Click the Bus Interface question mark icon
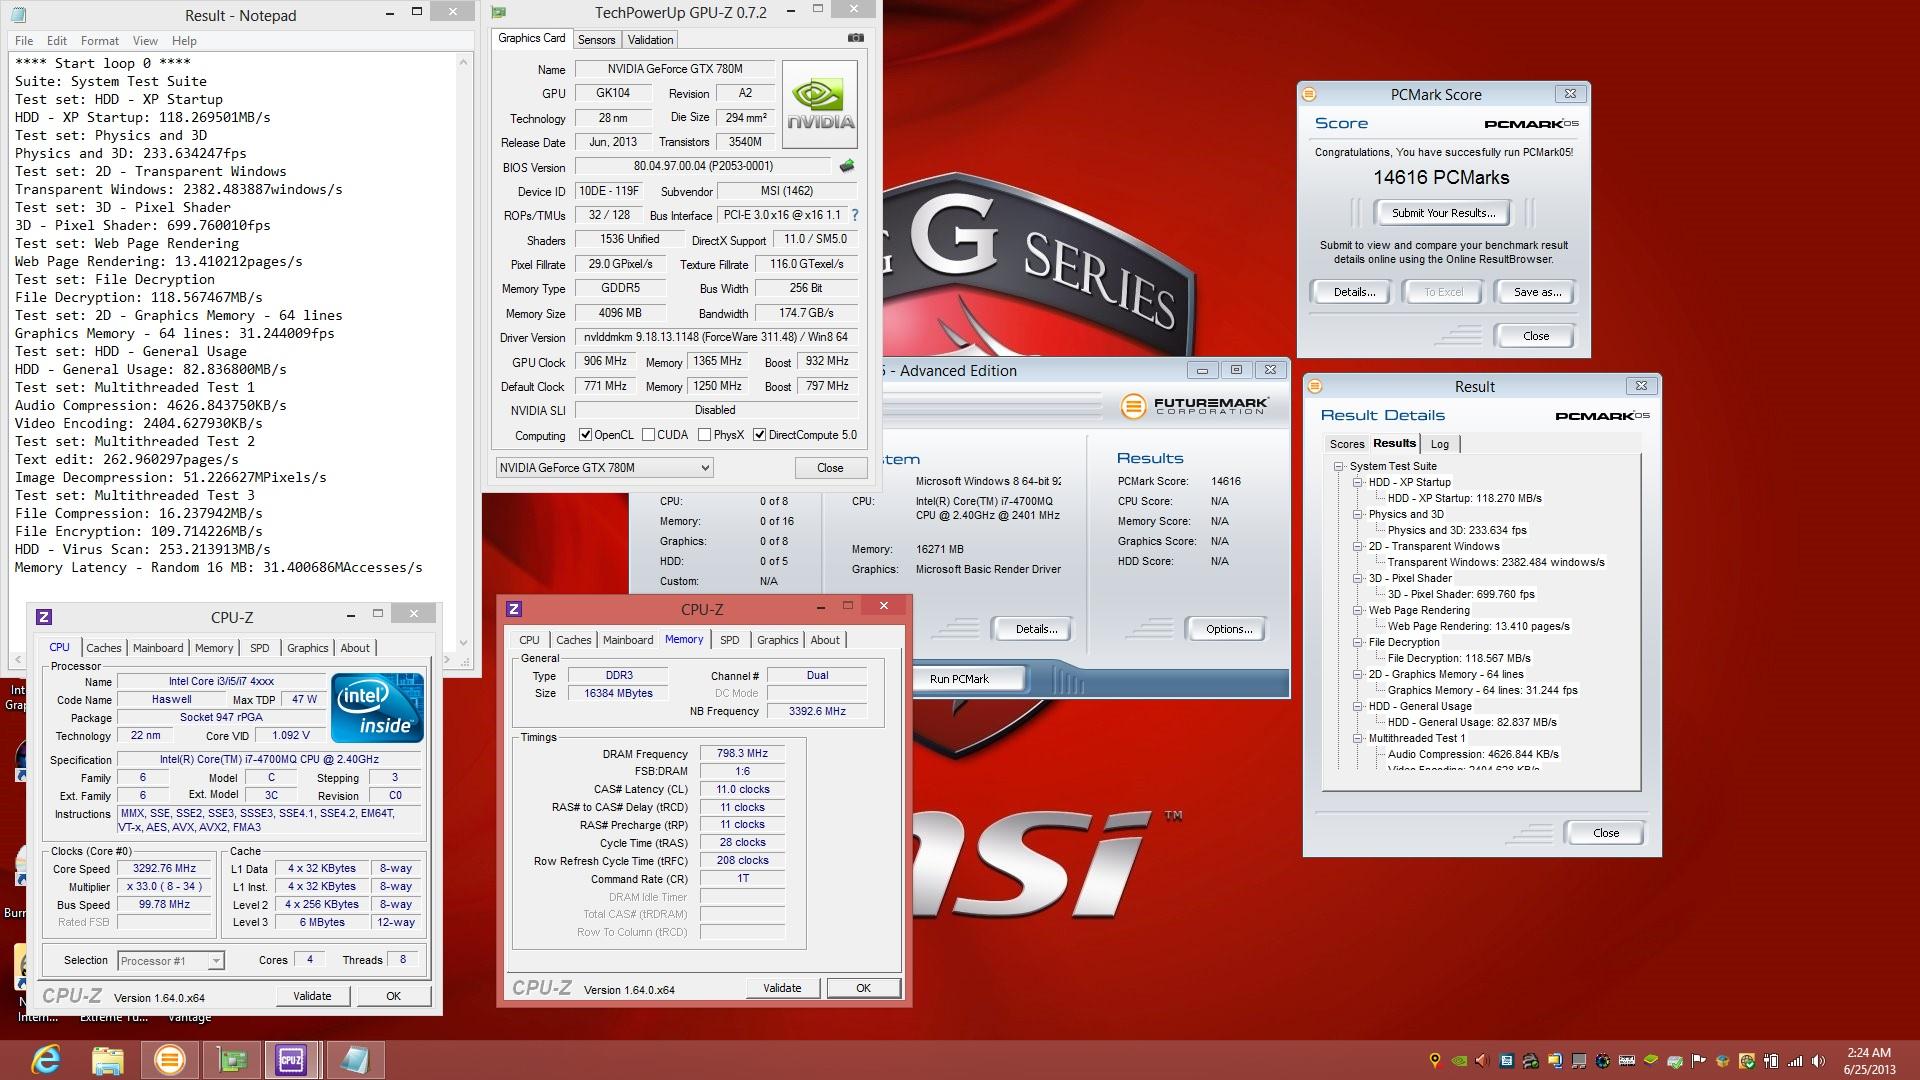Screen dimensions: 1920x1080 [854, 215]
